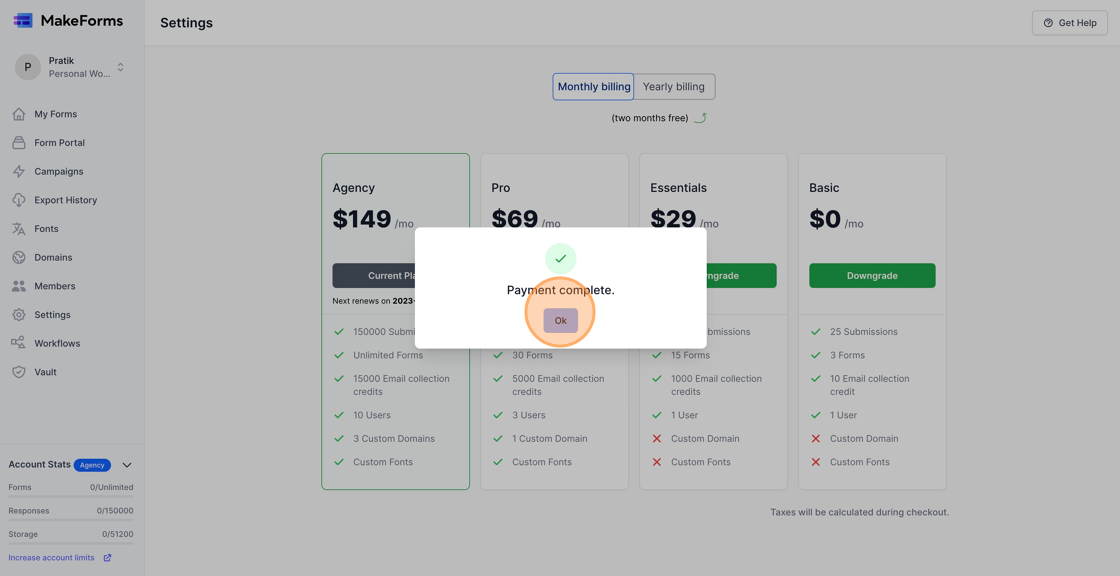Click the Agency badge in Account Stats
The width and height of the screenshot is (1120, 576).
[92, 464]
